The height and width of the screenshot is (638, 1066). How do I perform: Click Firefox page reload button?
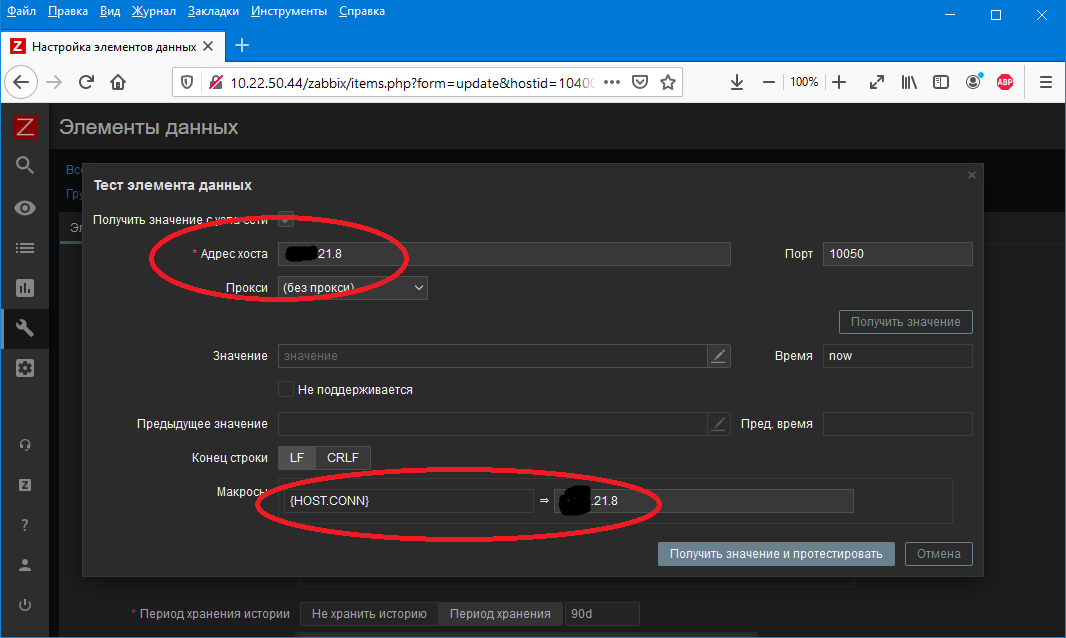point(86,82)
